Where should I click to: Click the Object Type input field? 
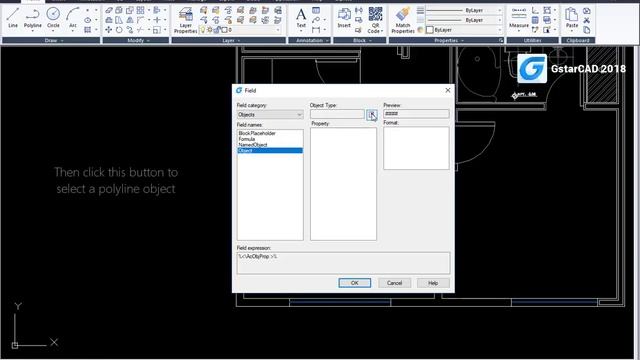pos(337,115)
